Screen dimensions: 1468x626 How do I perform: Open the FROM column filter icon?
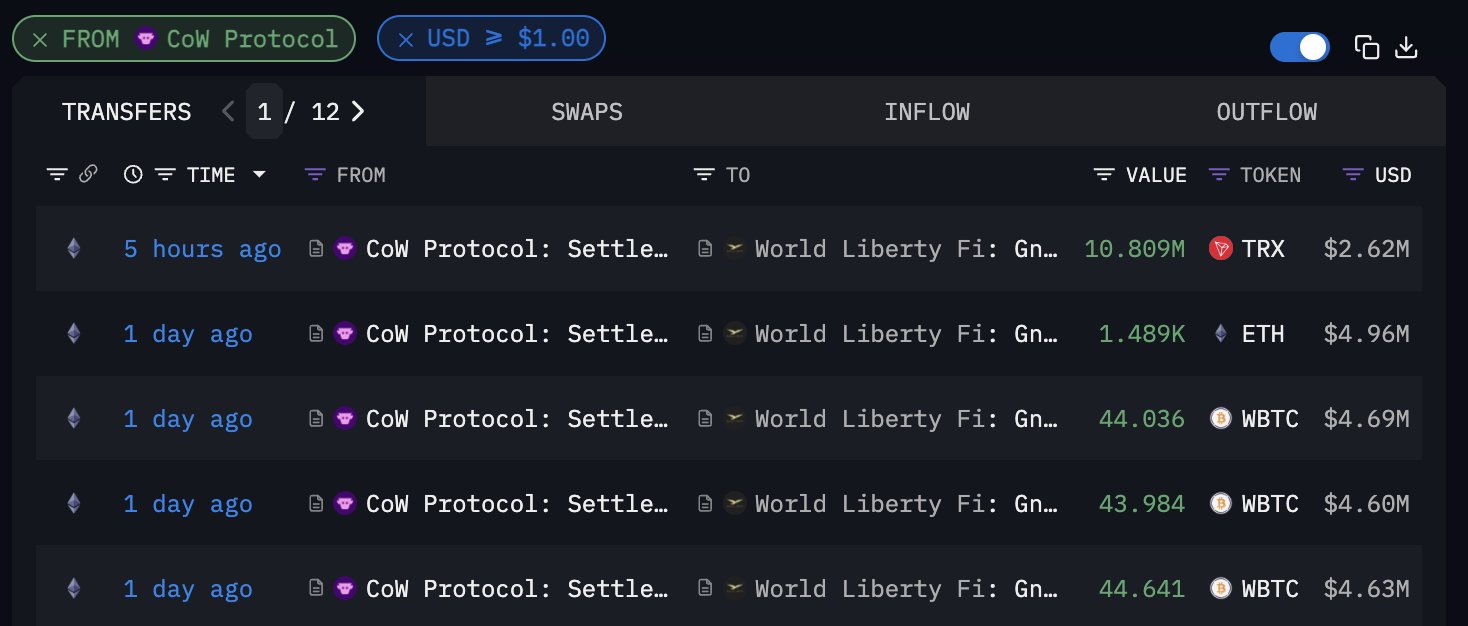click(x=315, y=175)
